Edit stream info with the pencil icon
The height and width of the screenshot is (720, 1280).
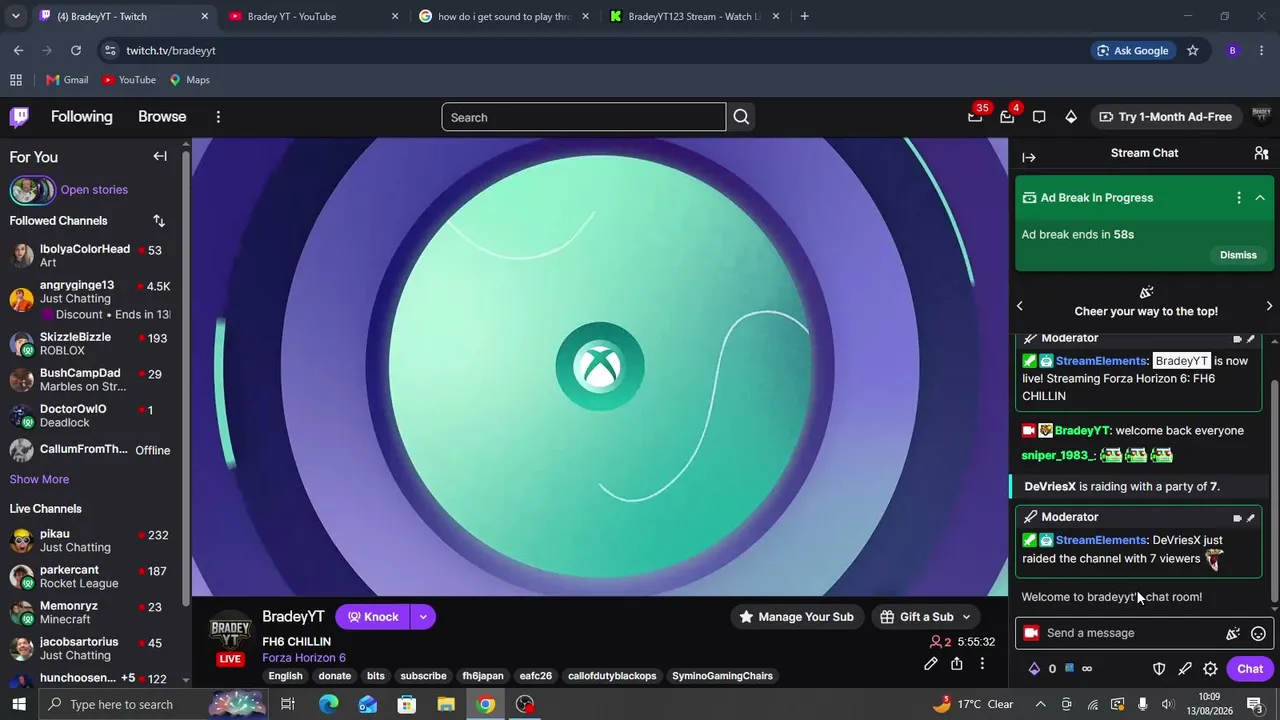point(931,664)
